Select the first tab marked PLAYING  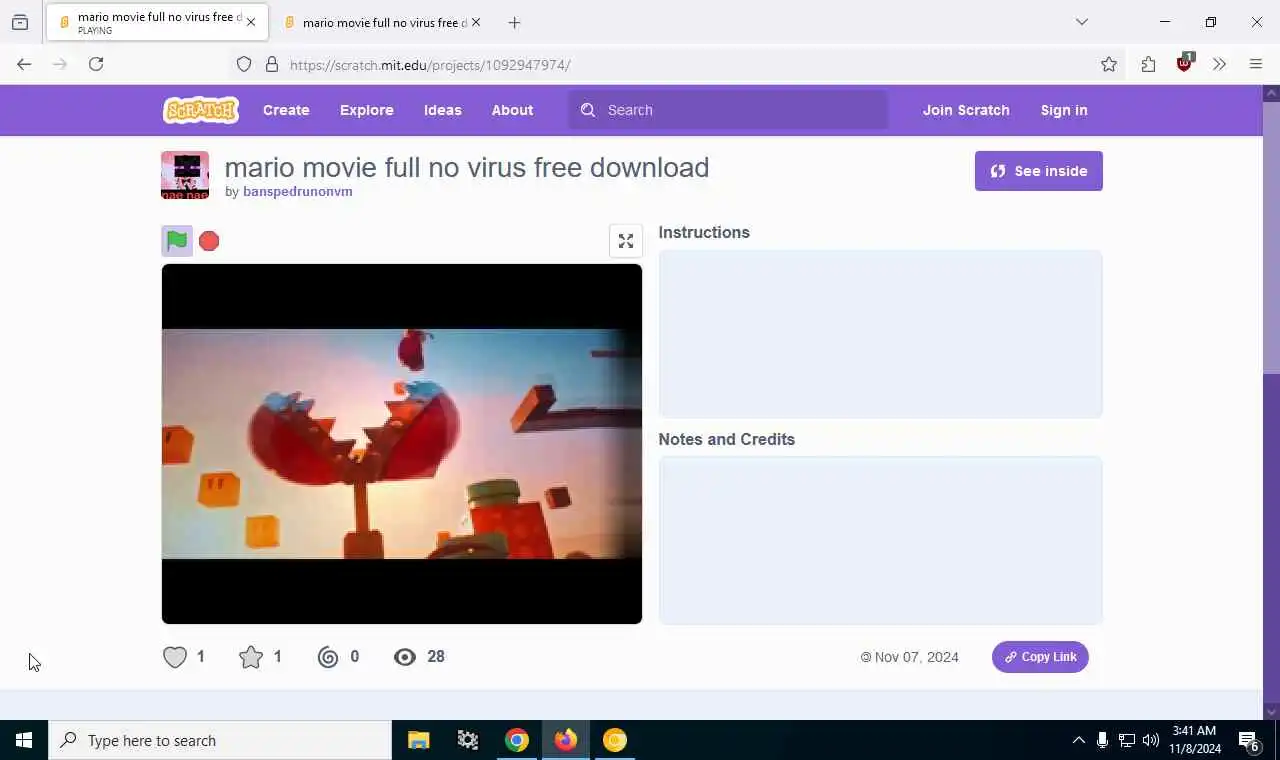pyautogui.click(x=157, y=22)
